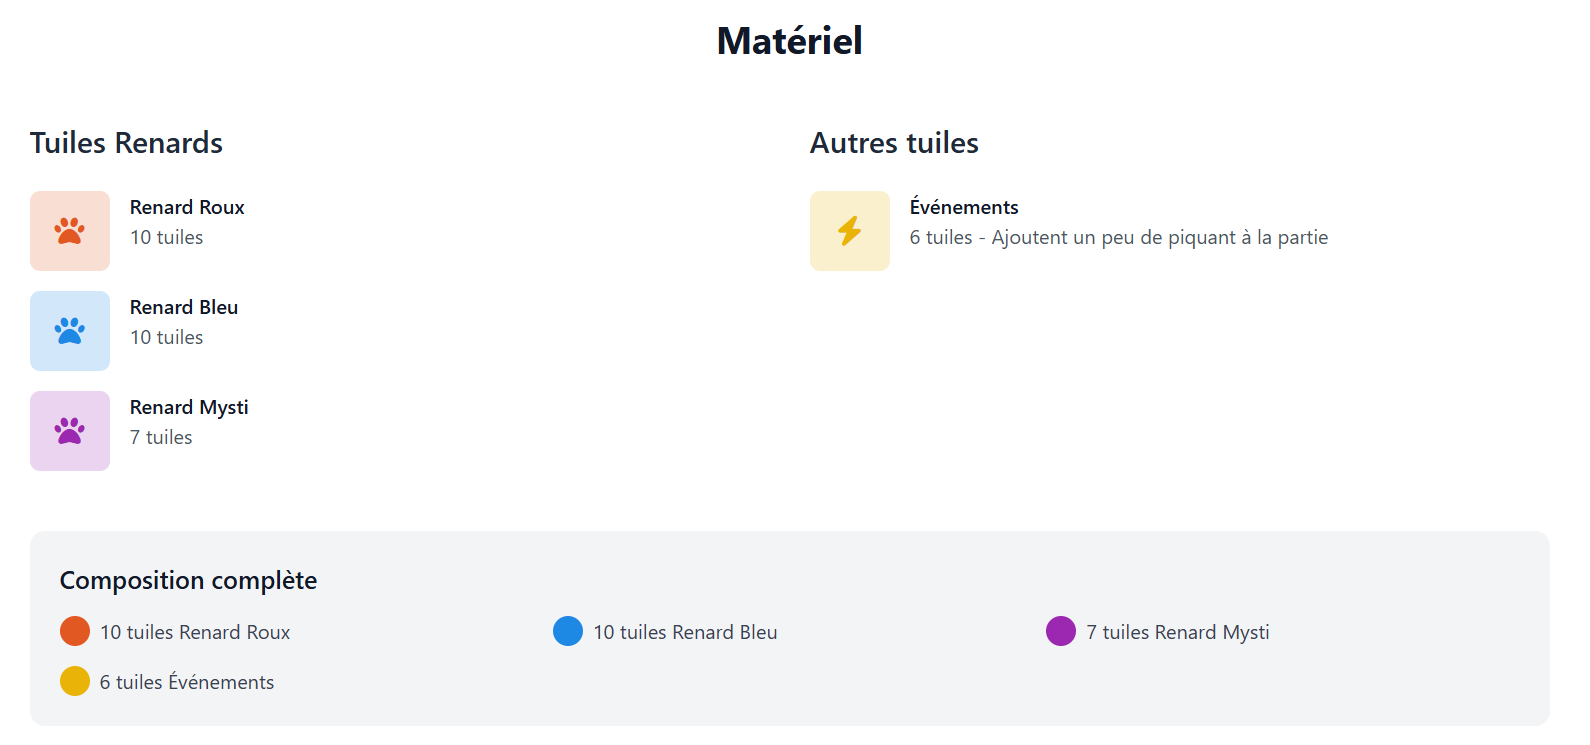1590x745 pixels.
Task: Click the yellow dot beside Événements
Action: pyautogui.click(x=75, y=681)
